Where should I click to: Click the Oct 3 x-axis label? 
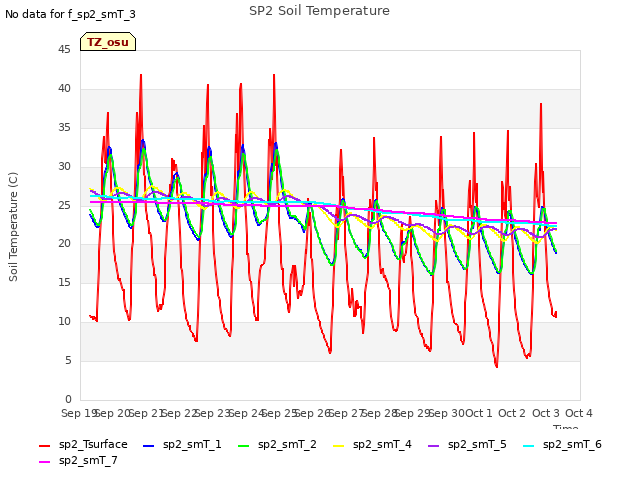pyautogui.click(x=545, y=413)
